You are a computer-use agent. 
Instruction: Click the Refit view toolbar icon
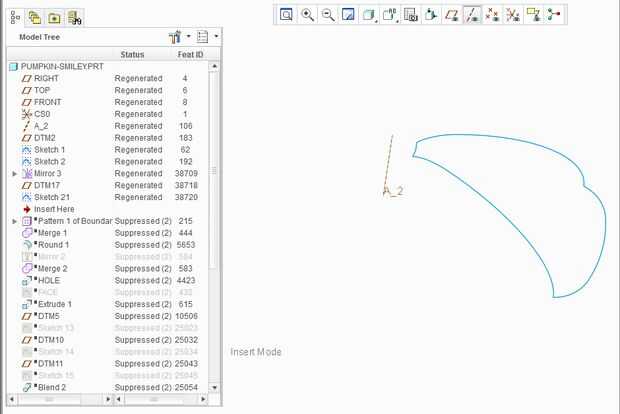point(286,15)
